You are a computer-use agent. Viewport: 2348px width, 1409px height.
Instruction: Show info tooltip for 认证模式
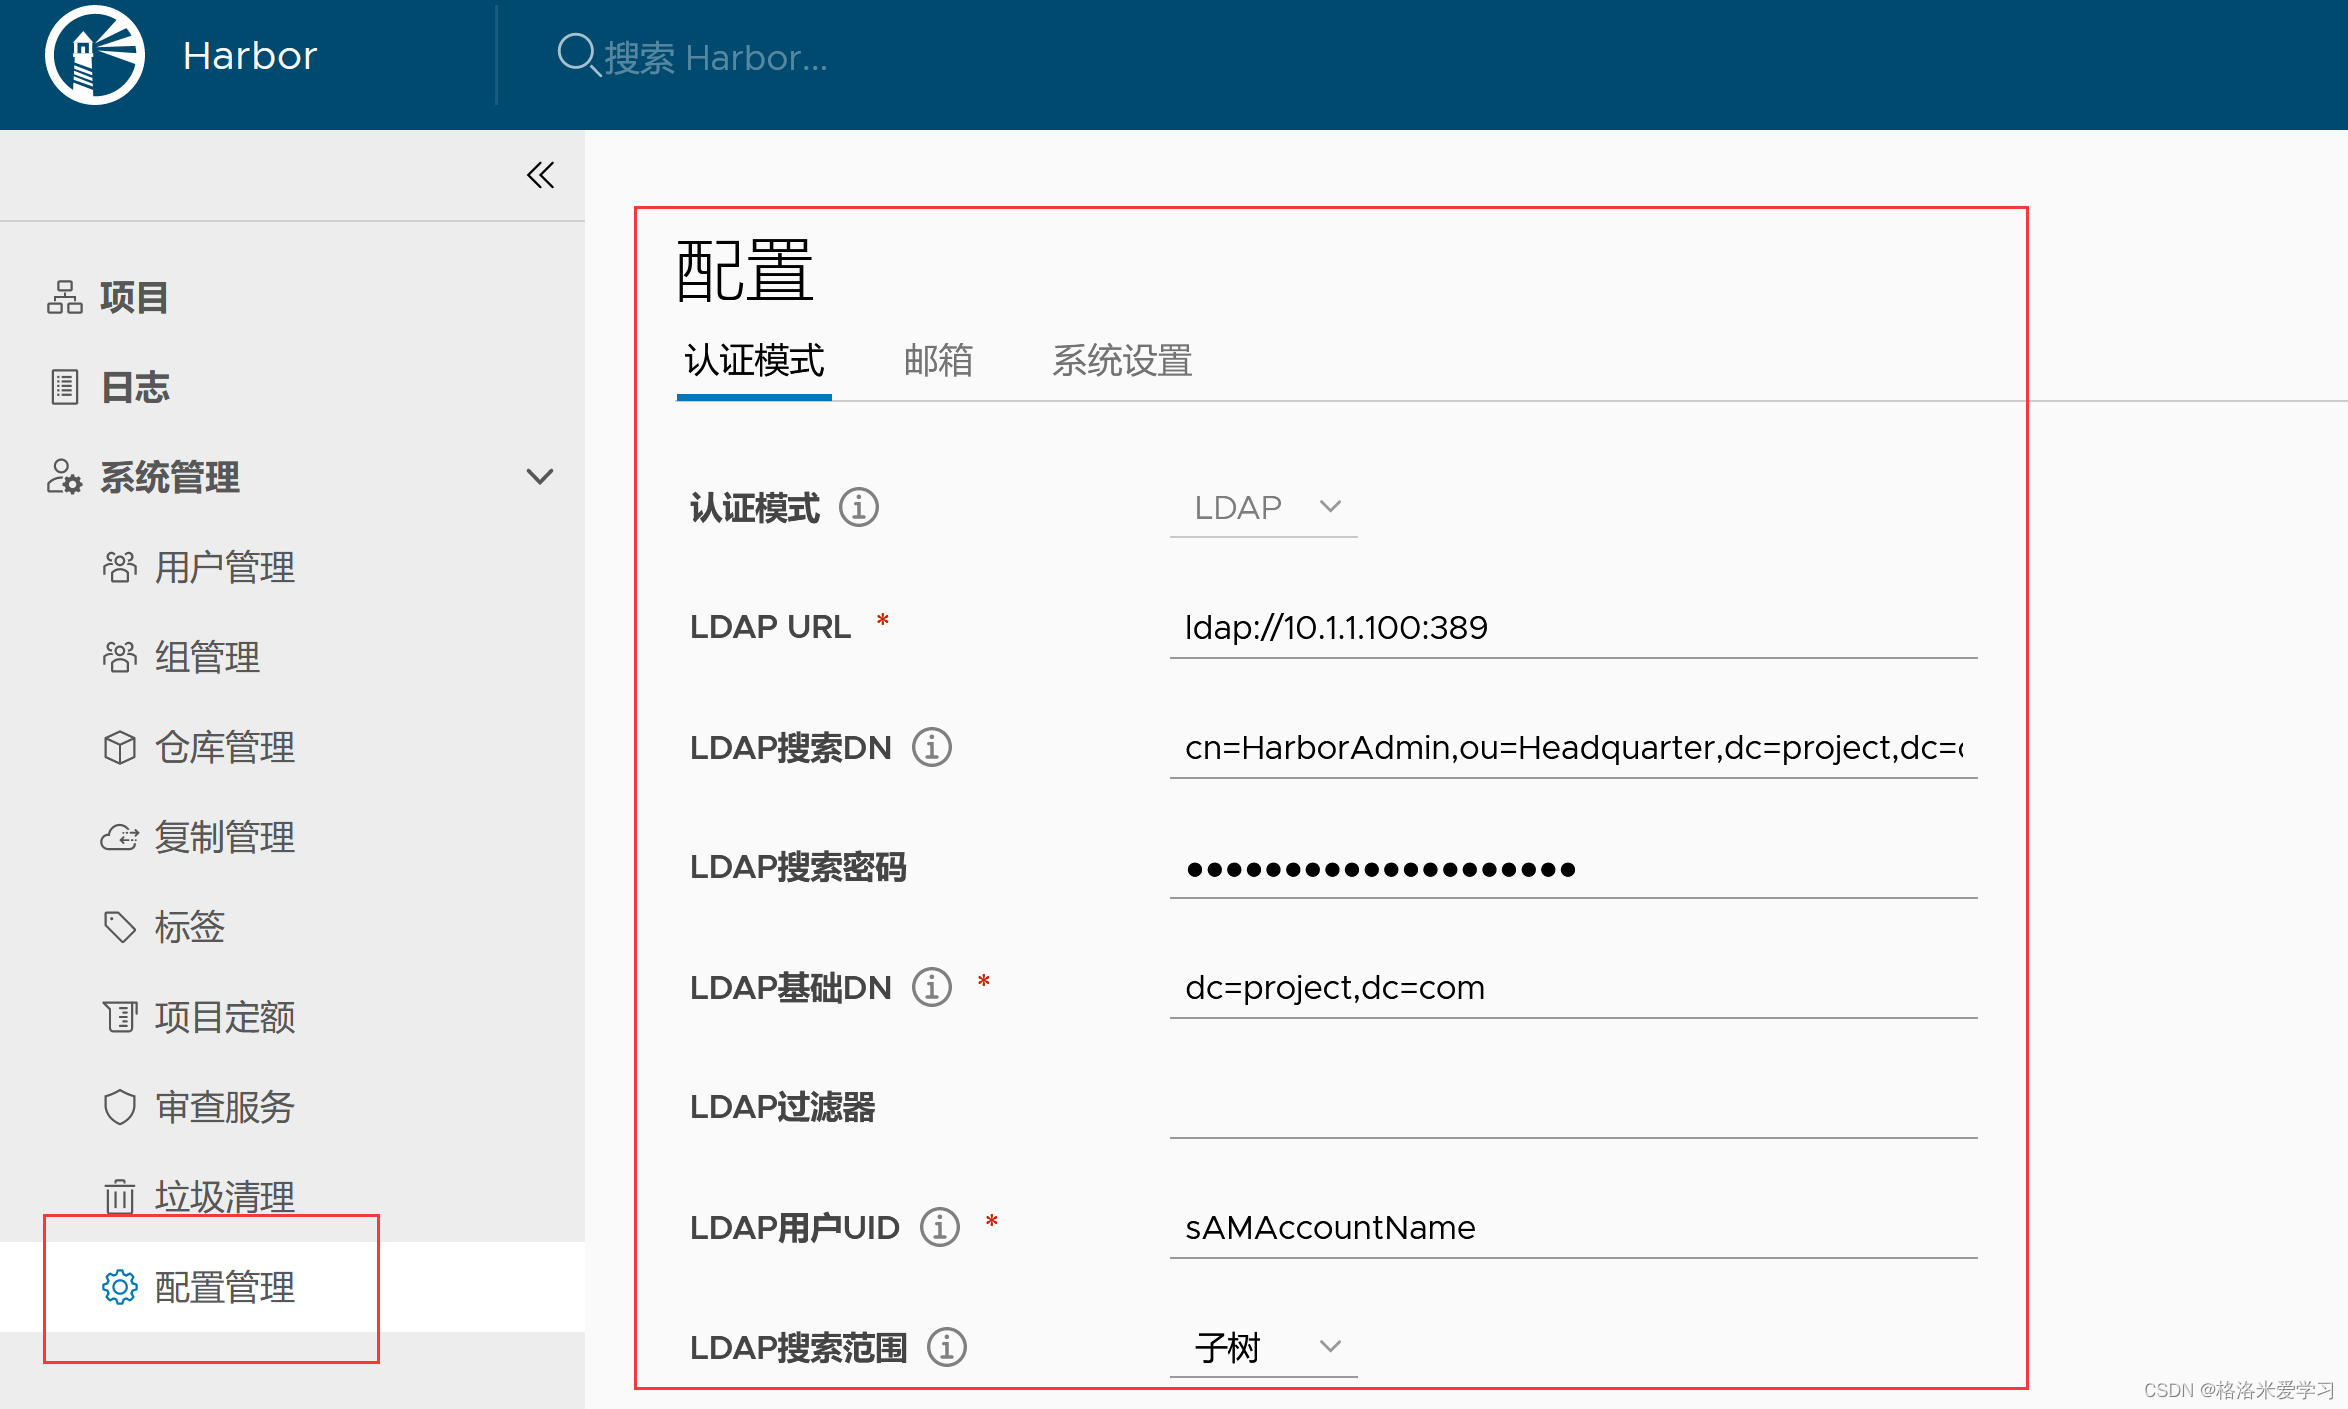[x=859, y=507]
